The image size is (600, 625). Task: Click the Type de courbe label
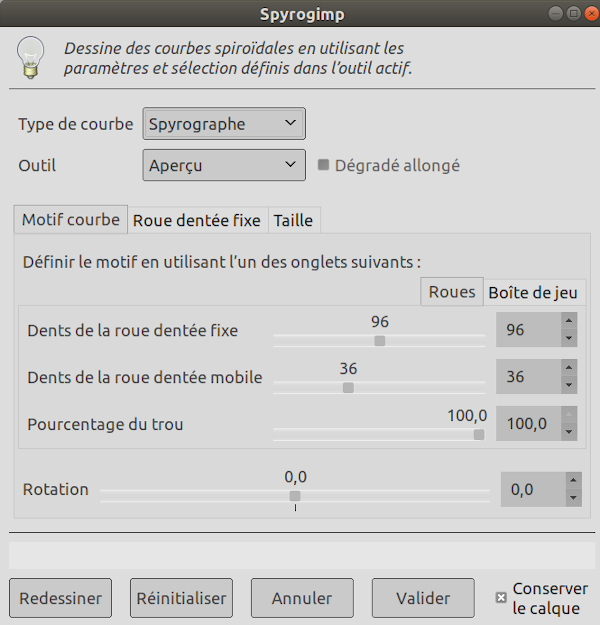[x=76, y=124]
